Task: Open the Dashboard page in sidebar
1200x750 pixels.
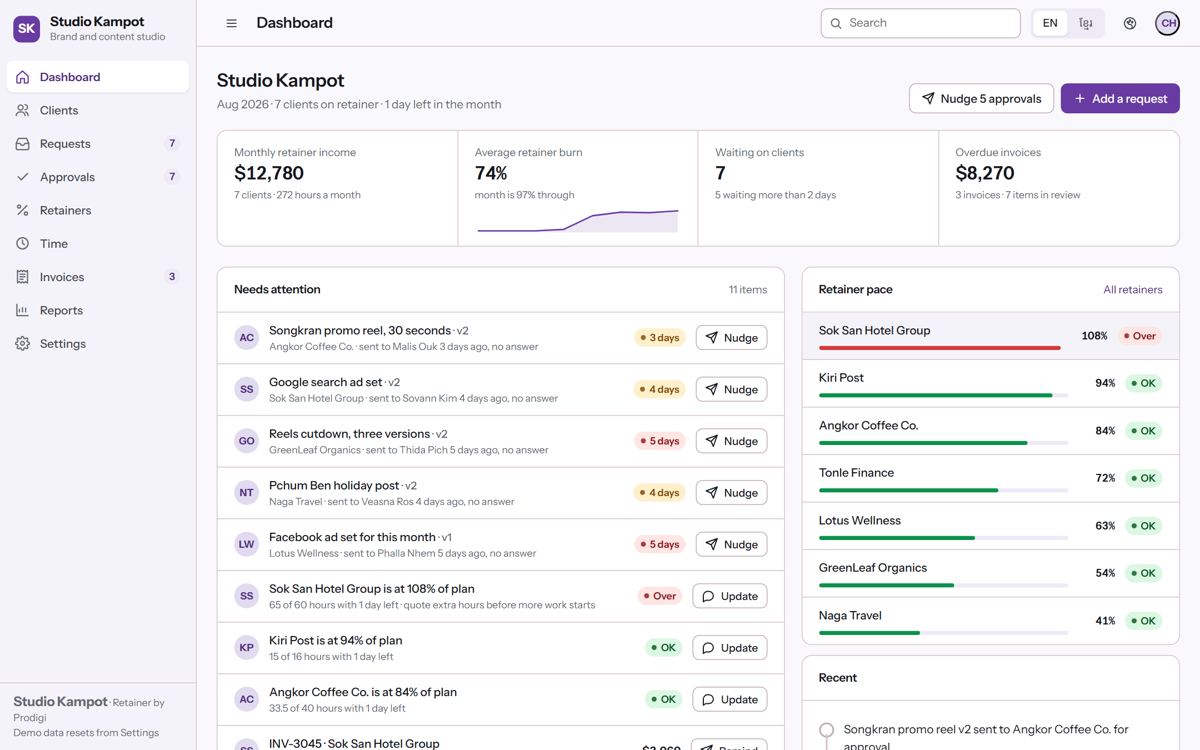Action: point(97,77)
